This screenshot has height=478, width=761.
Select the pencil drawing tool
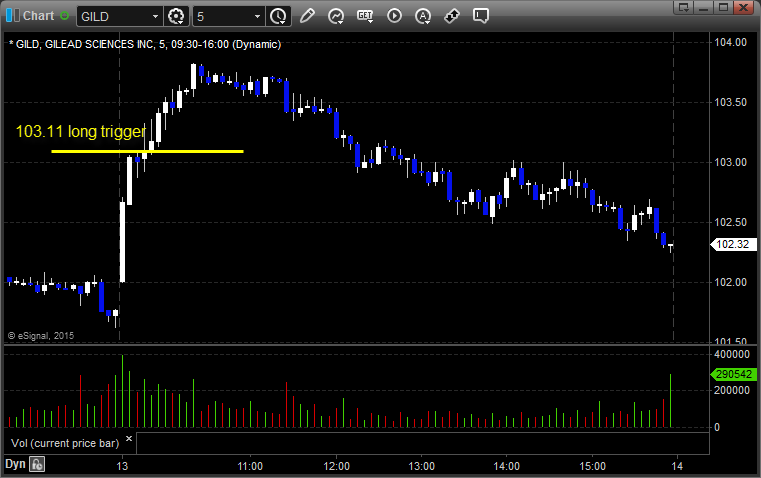307,16
